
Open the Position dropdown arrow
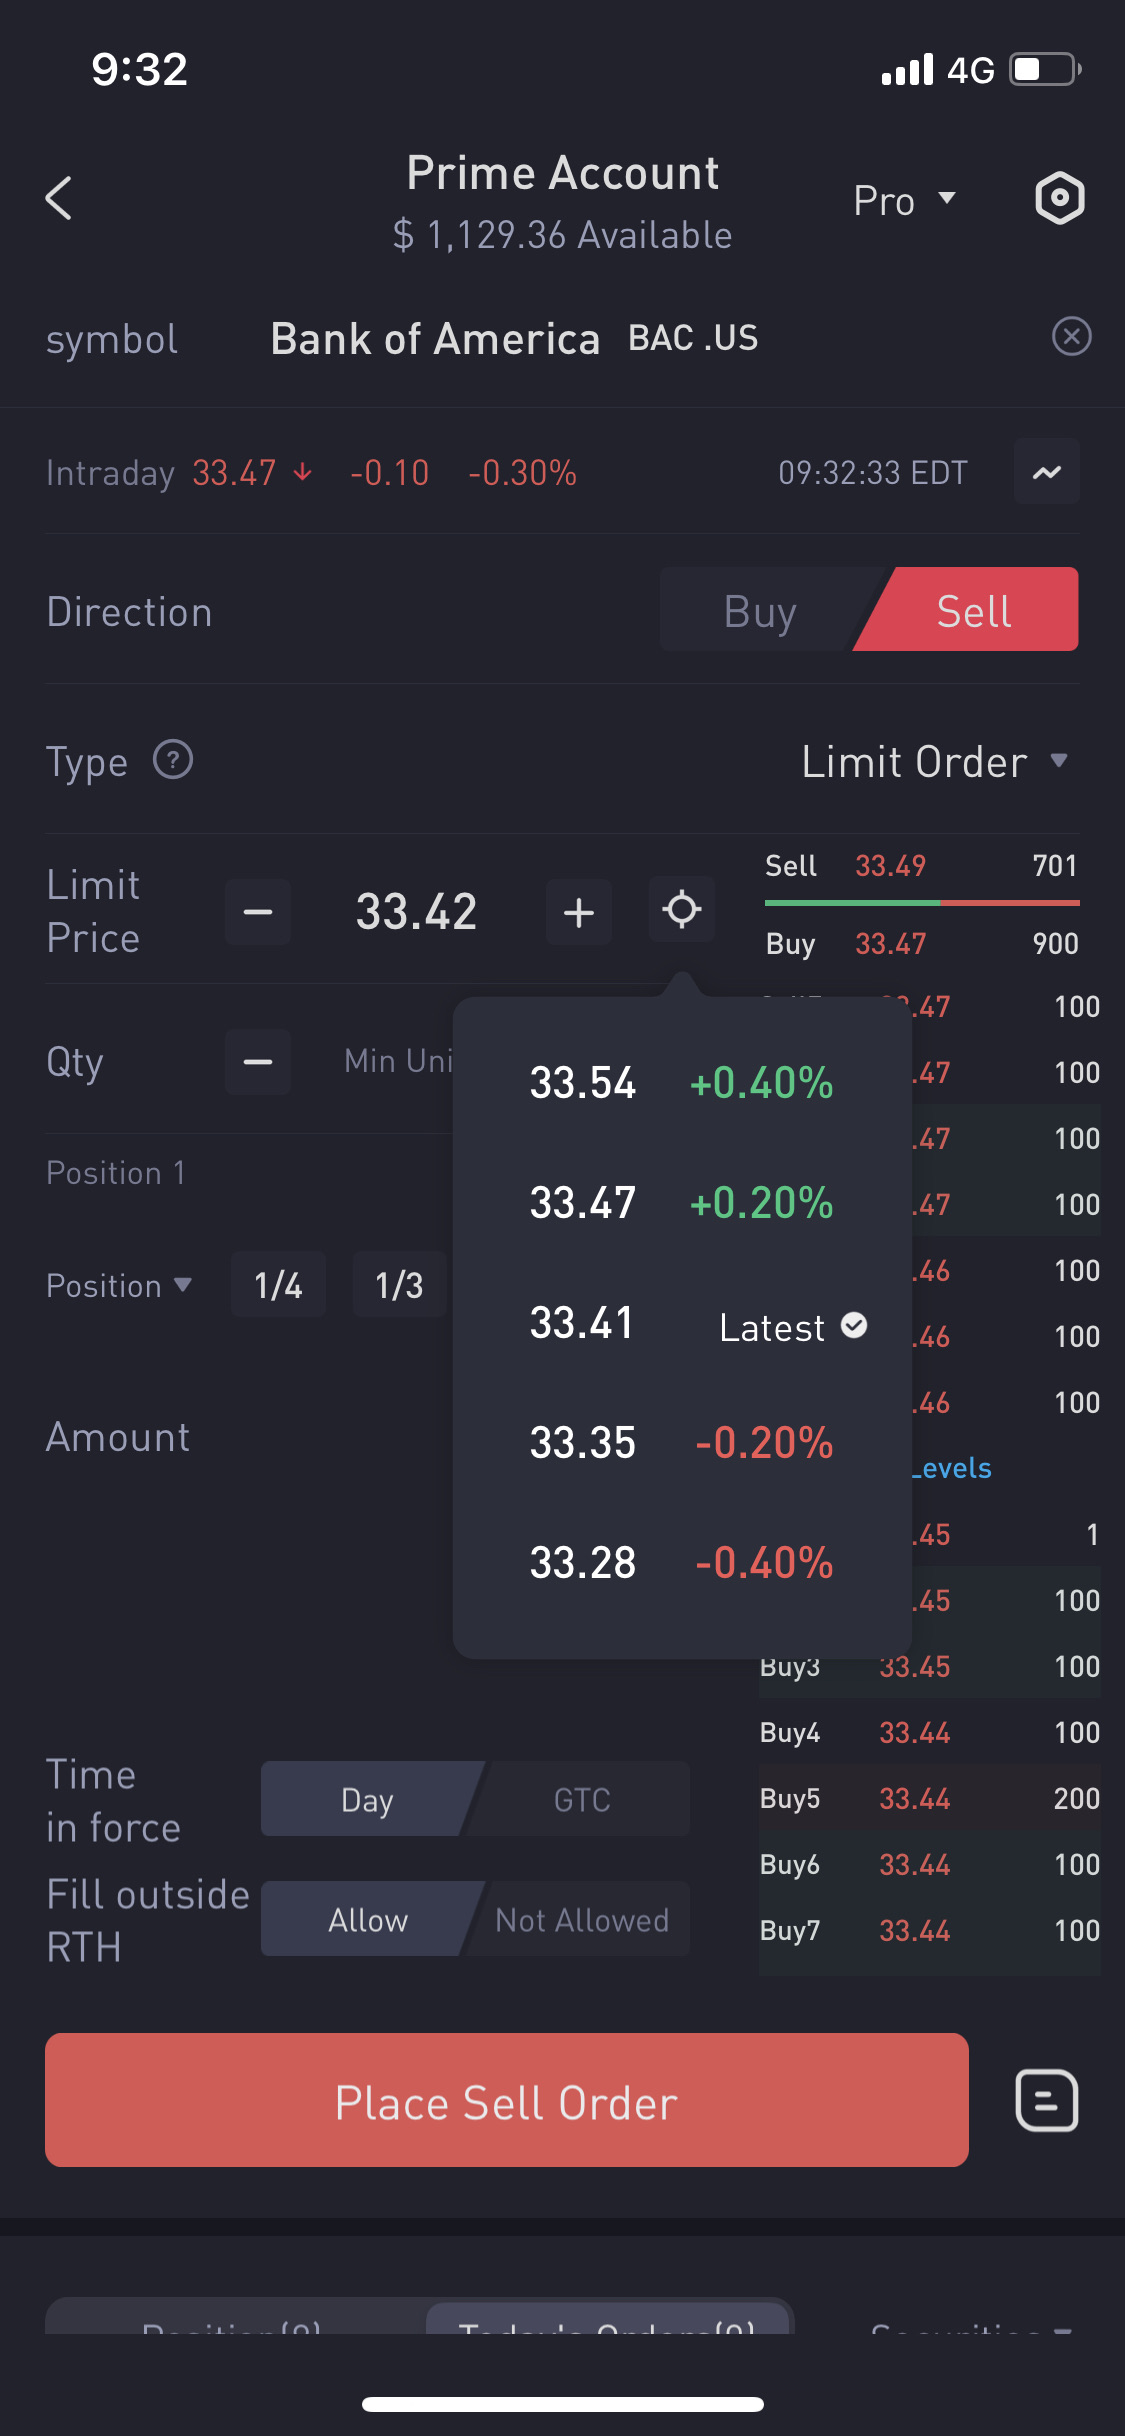tap(182, 1285)
